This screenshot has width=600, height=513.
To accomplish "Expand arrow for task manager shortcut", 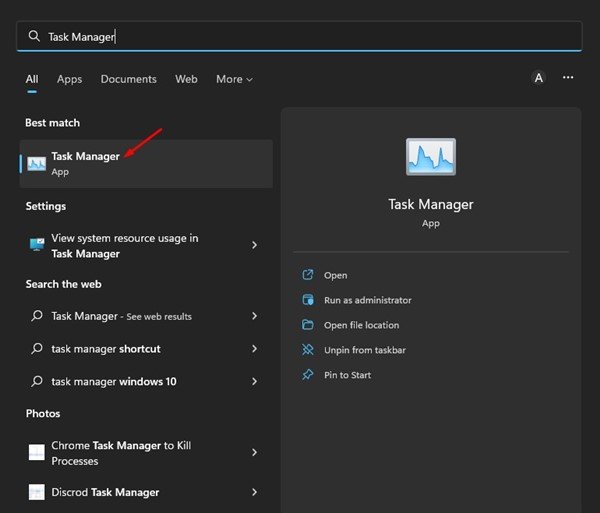I will click(254, 349).
